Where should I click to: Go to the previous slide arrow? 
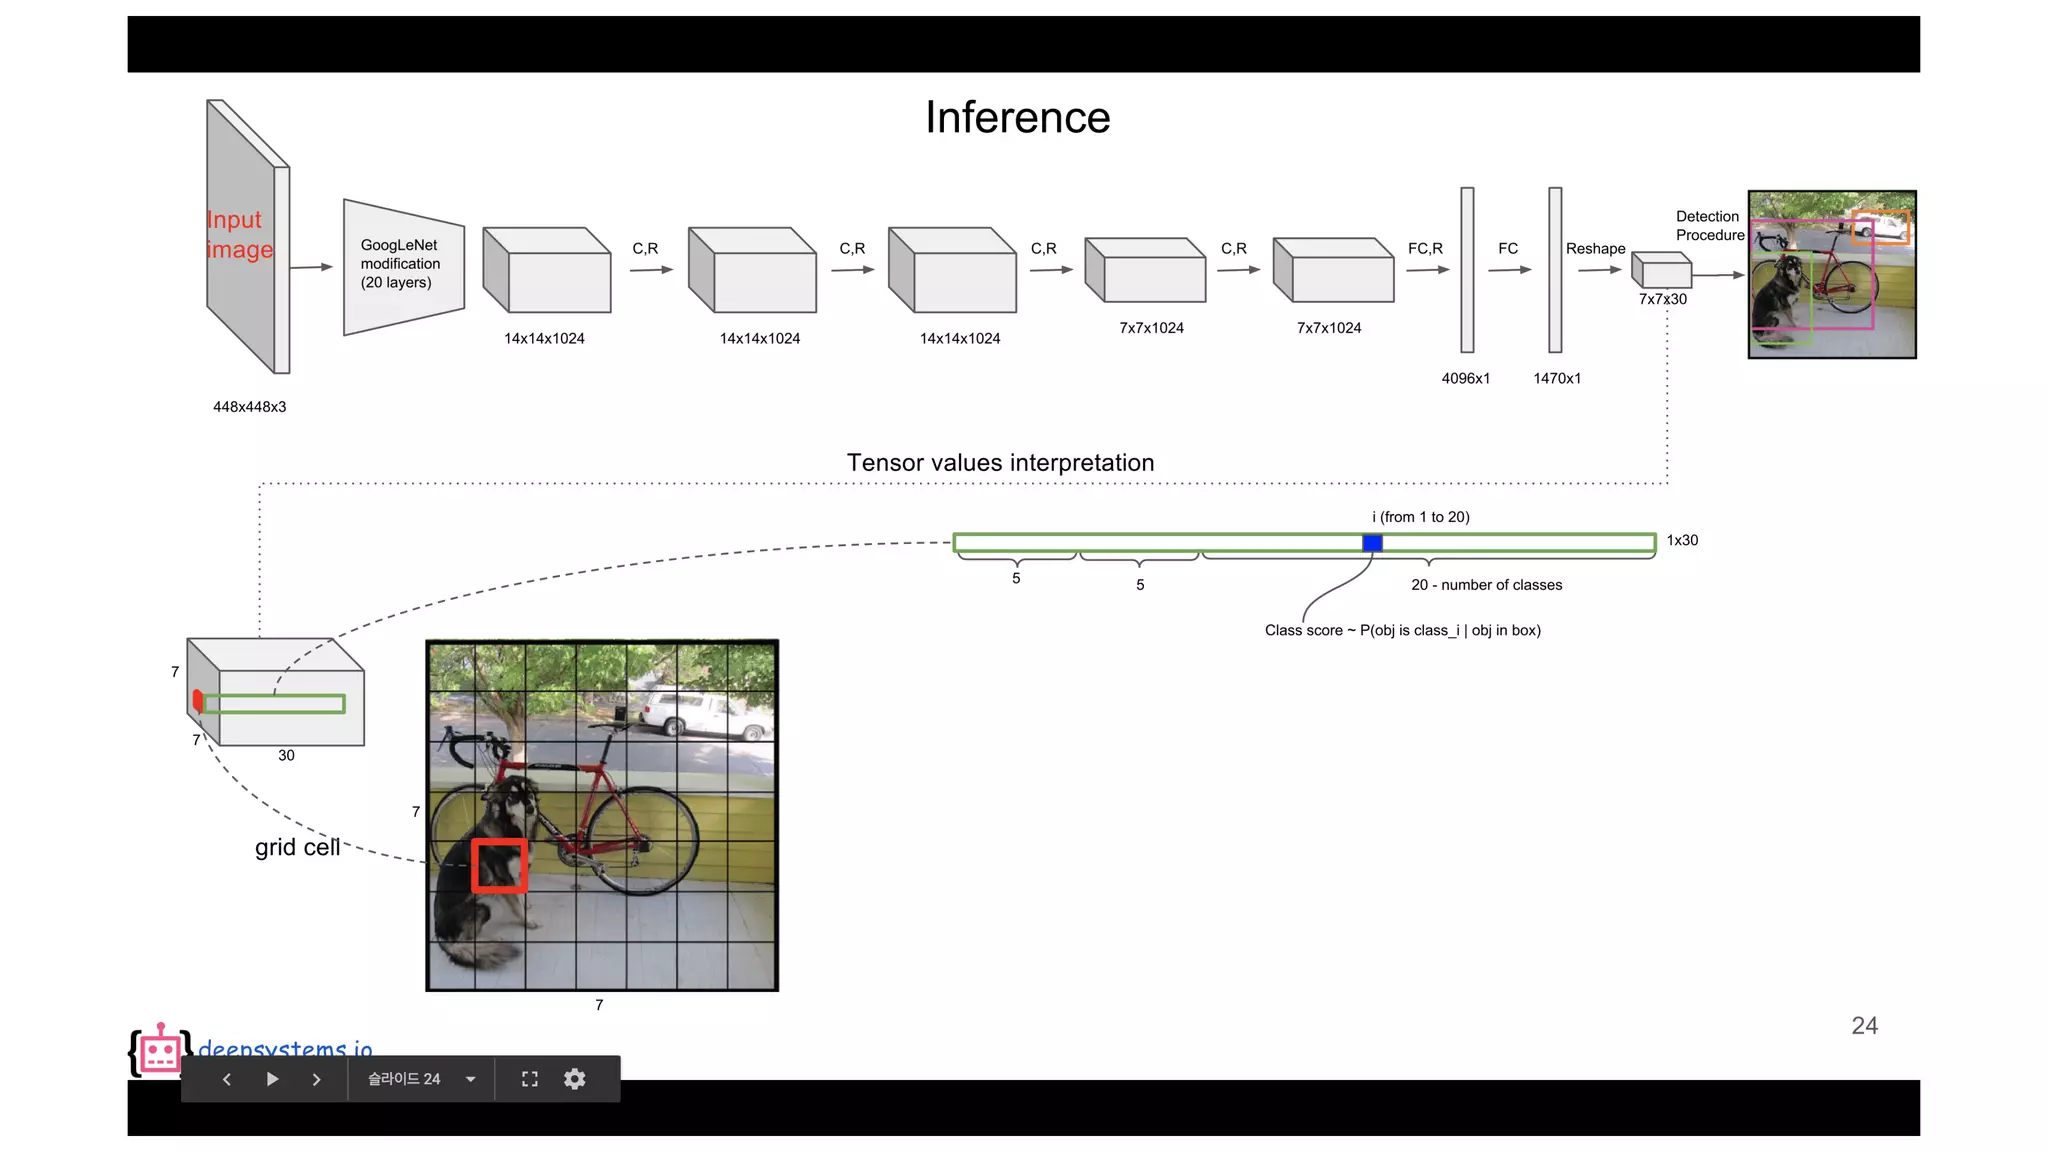pyautogui.click(x=227, y=1079)
